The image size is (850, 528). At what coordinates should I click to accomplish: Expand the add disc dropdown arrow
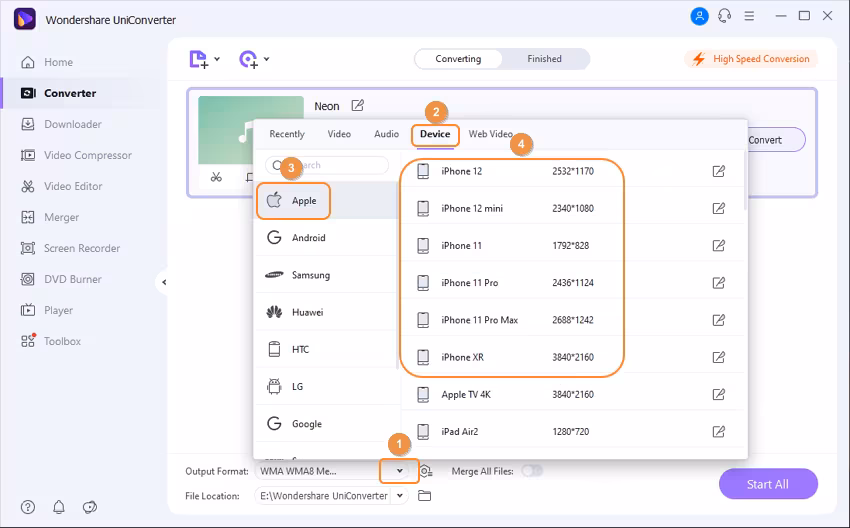click(267, 59)
